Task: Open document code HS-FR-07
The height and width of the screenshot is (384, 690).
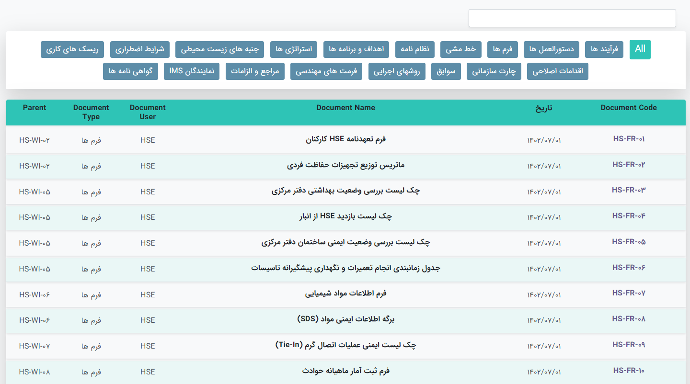Action: pos(629,293)
